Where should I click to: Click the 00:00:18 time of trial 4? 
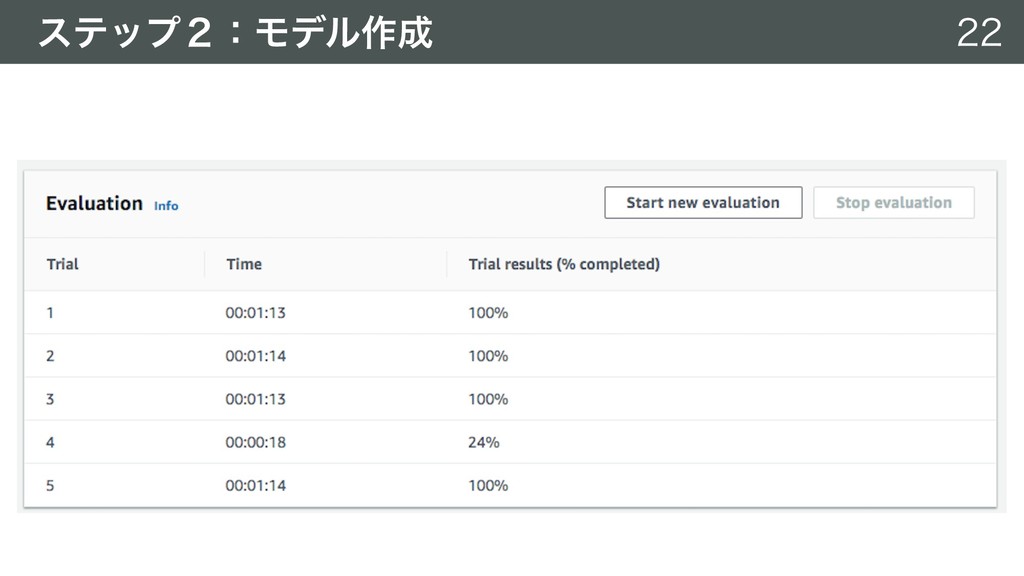pos(255,442)
